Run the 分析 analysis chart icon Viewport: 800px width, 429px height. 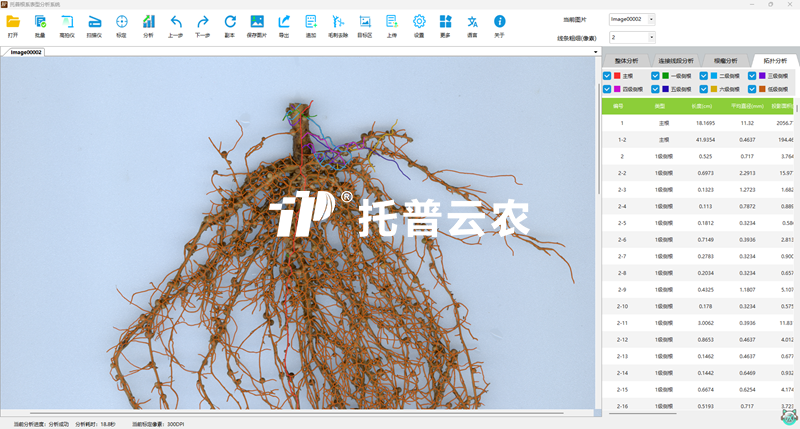click(x=148, y=22)
